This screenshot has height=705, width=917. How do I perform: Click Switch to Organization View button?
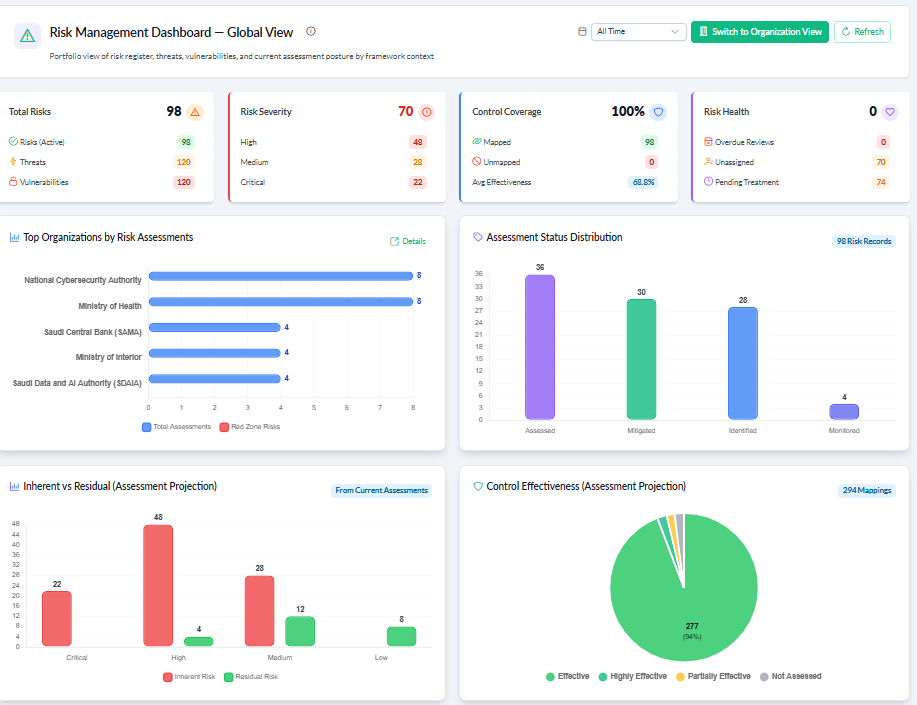point(759,32)
